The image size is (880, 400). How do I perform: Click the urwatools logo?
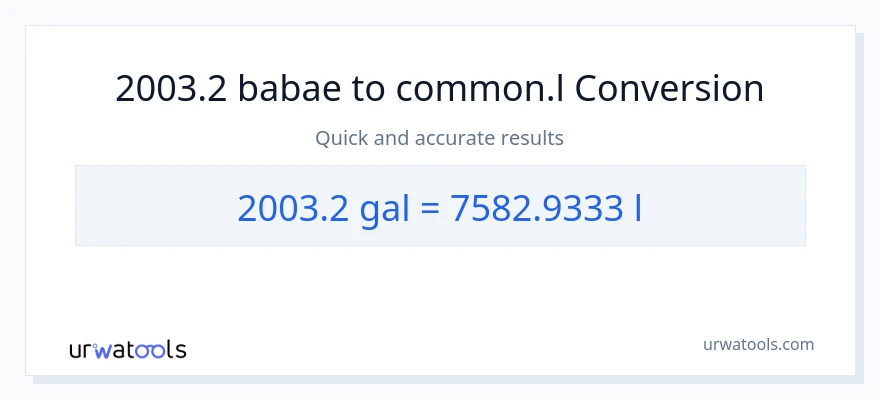coord(127,349)
